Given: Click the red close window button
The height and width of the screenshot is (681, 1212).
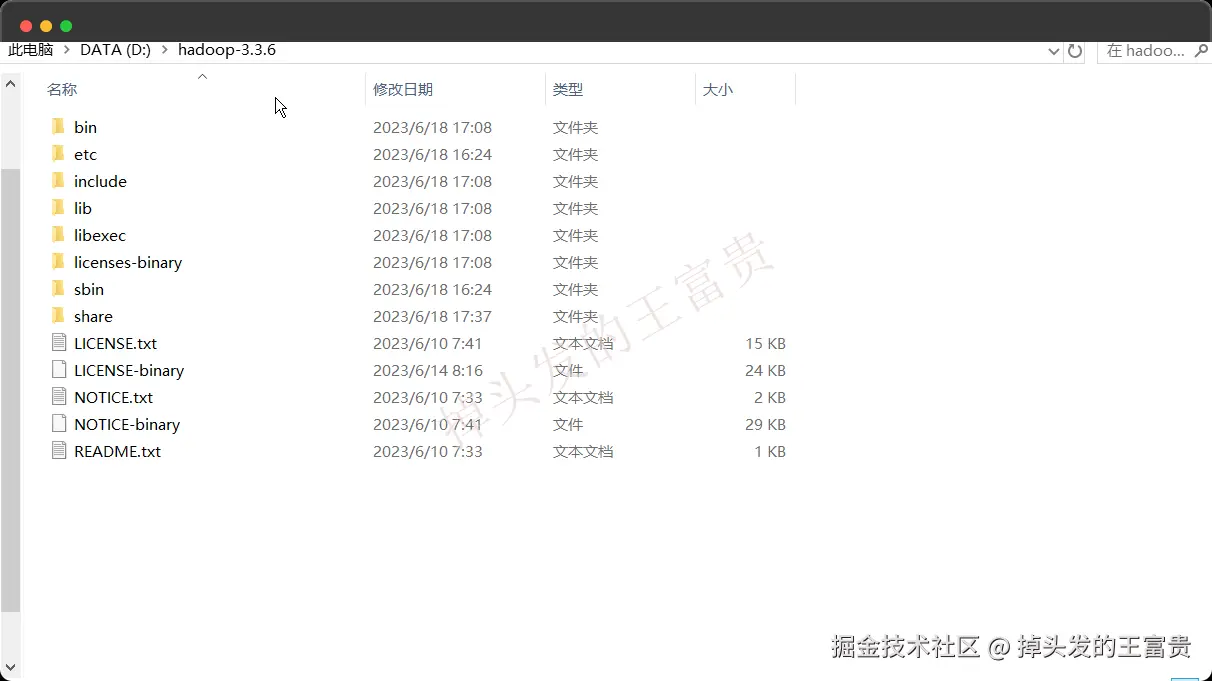Looking at the screenshot, I should tap(26, 26).
